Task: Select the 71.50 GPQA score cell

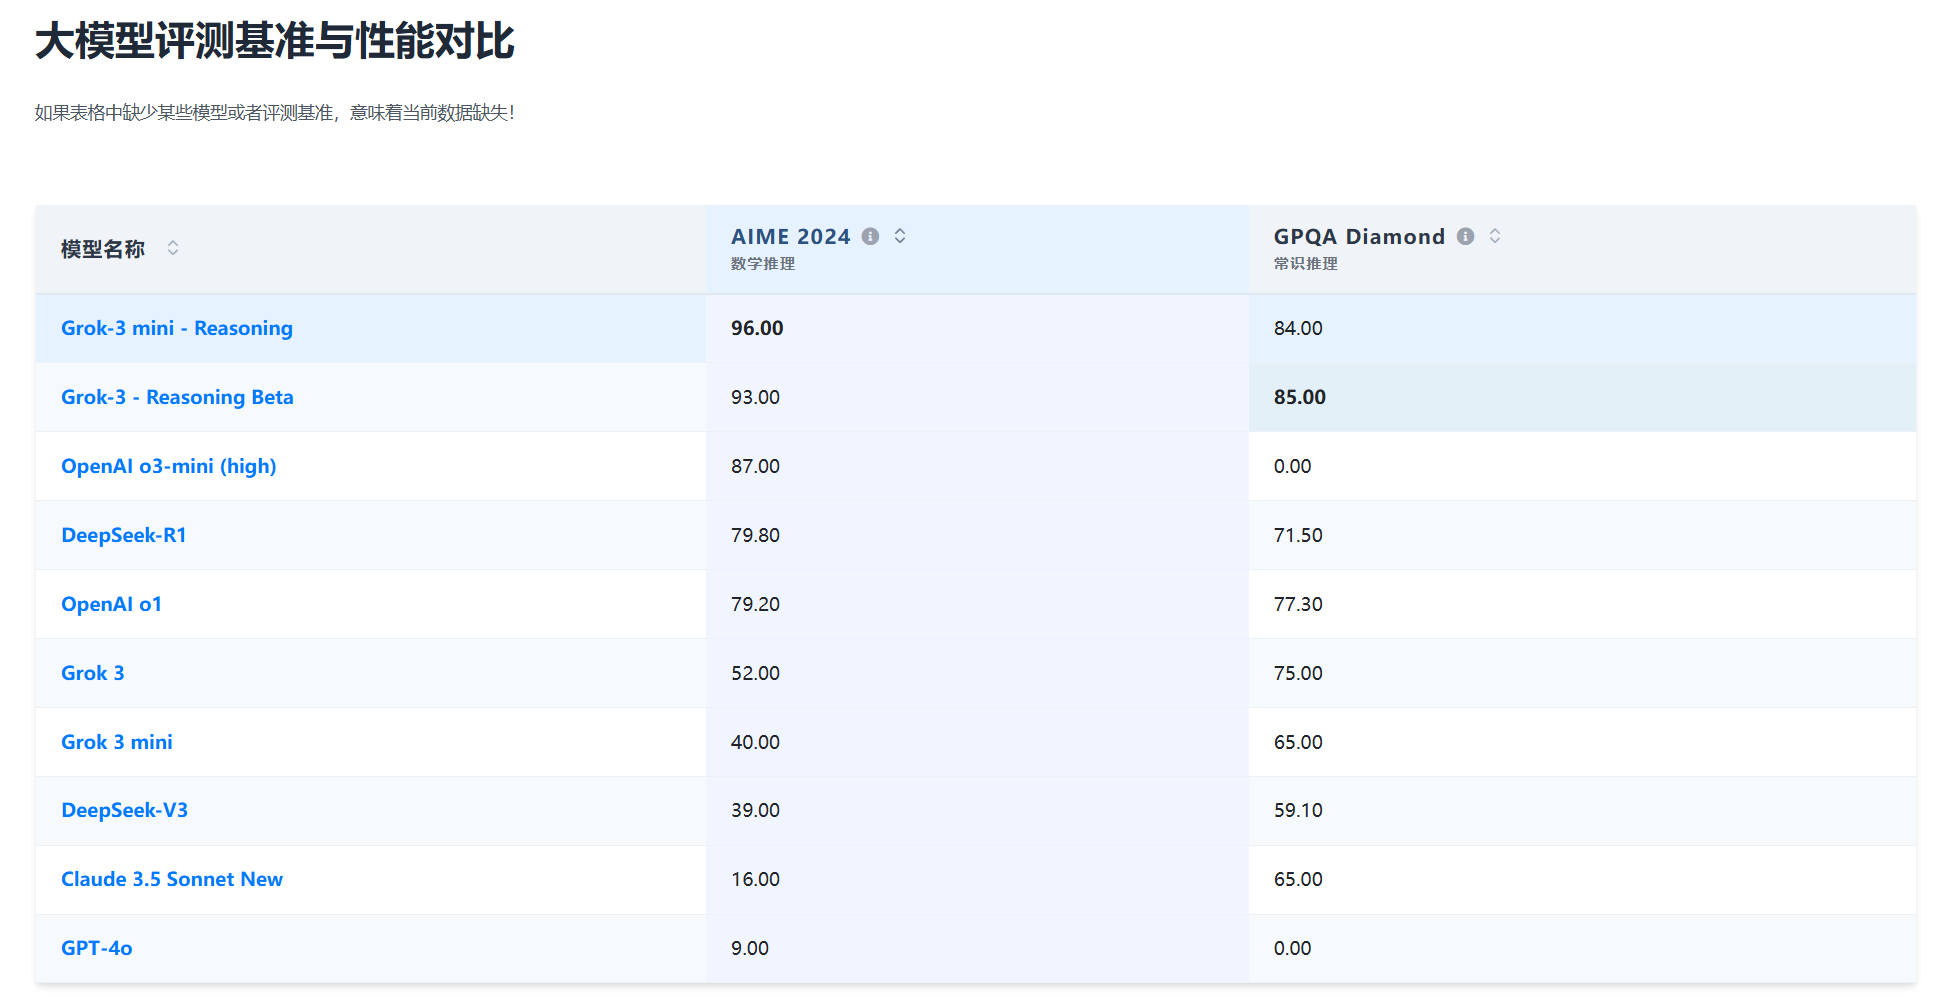Action: [1582, 535]
